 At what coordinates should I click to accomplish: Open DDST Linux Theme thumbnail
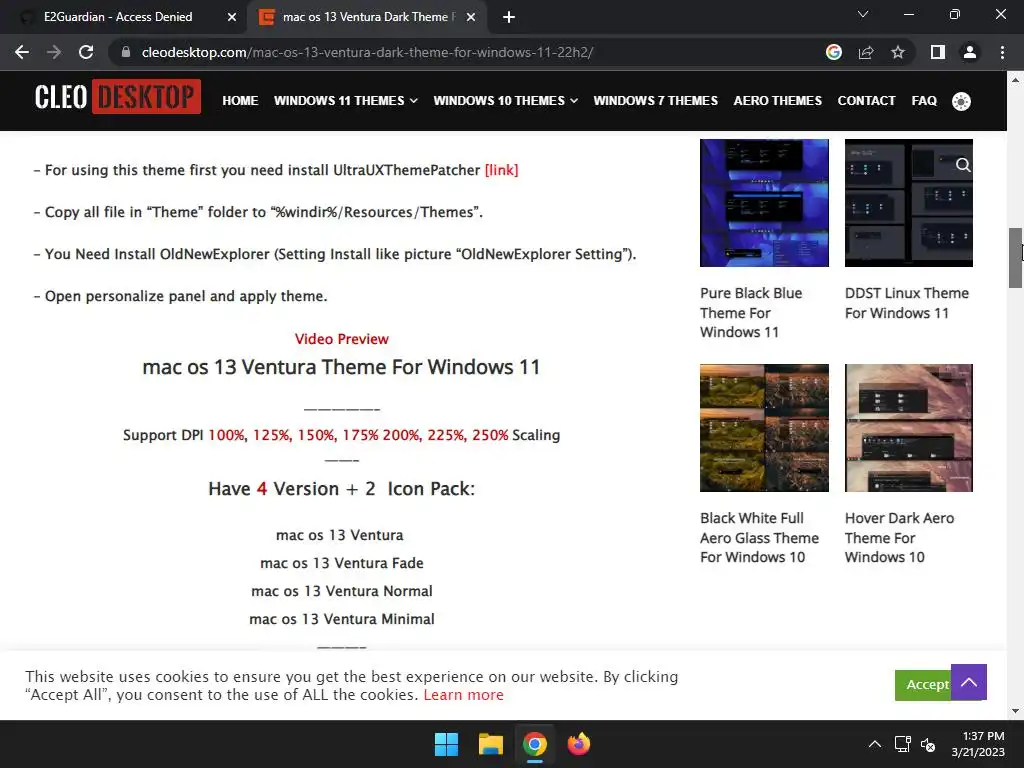coord(908,202)
